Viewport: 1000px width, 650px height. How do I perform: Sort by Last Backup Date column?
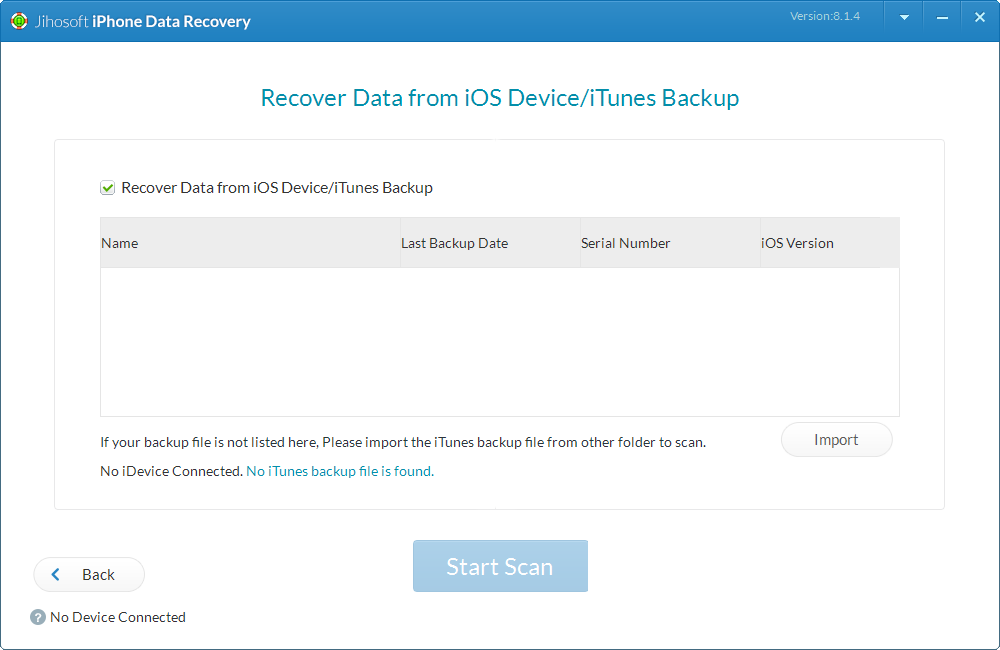[490, 243]
